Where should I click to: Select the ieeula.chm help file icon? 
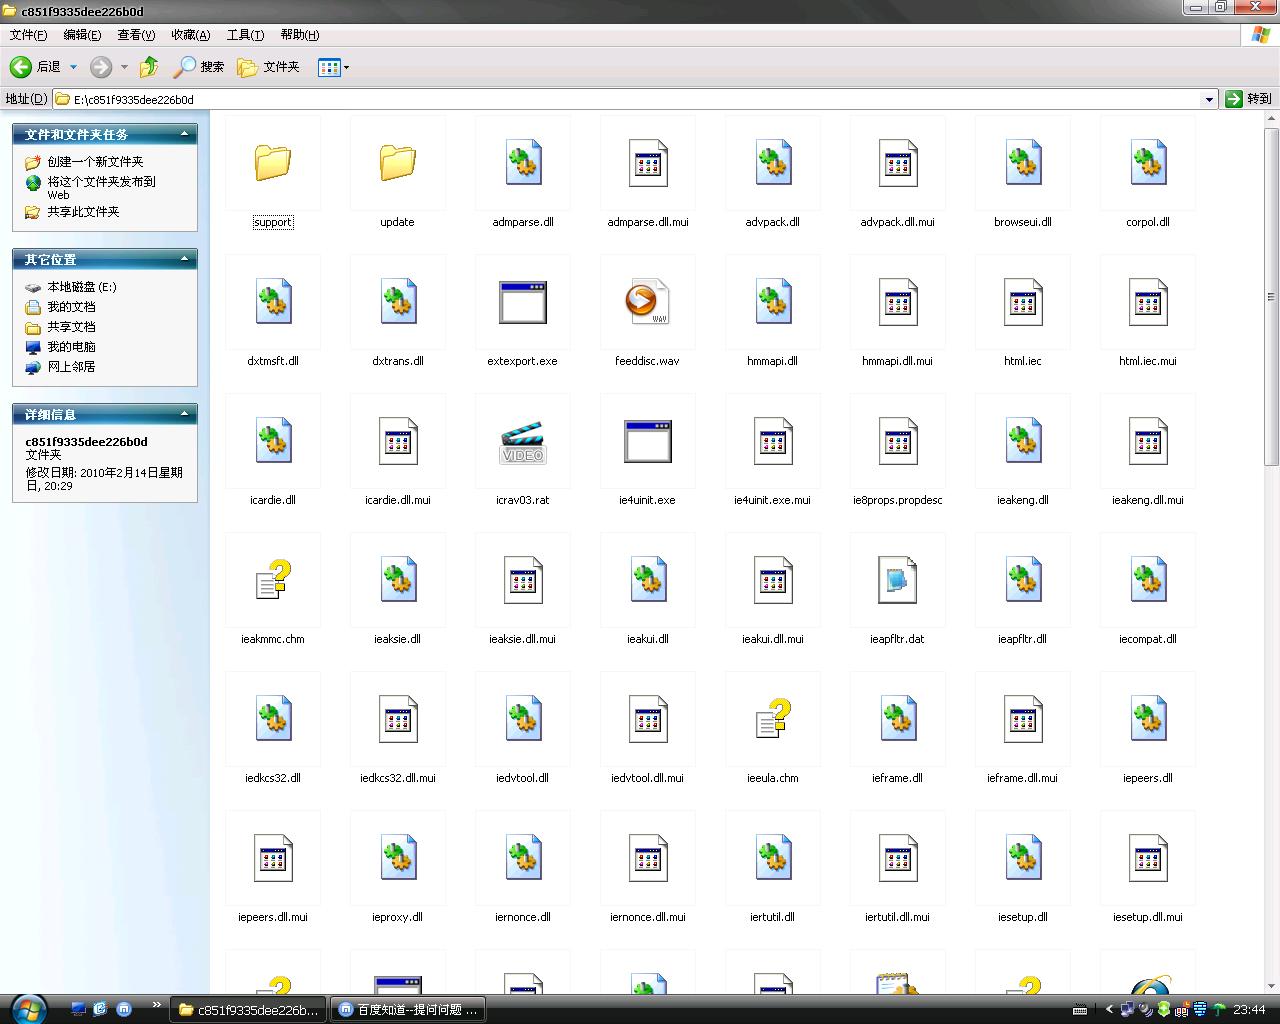pos(772,719)
